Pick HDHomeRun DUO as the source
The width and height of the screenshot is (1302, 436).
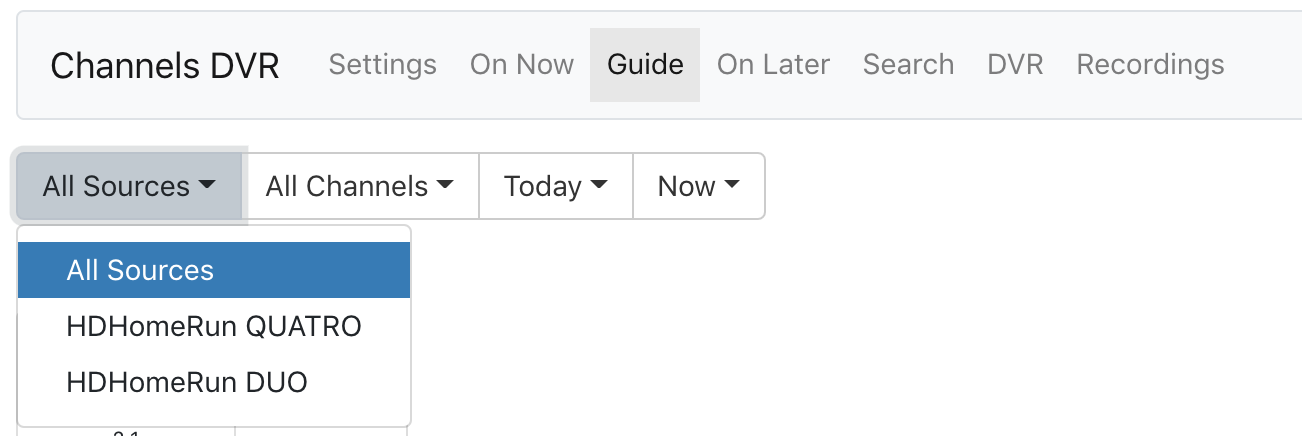pyautogui.click(x=187, y=382)
